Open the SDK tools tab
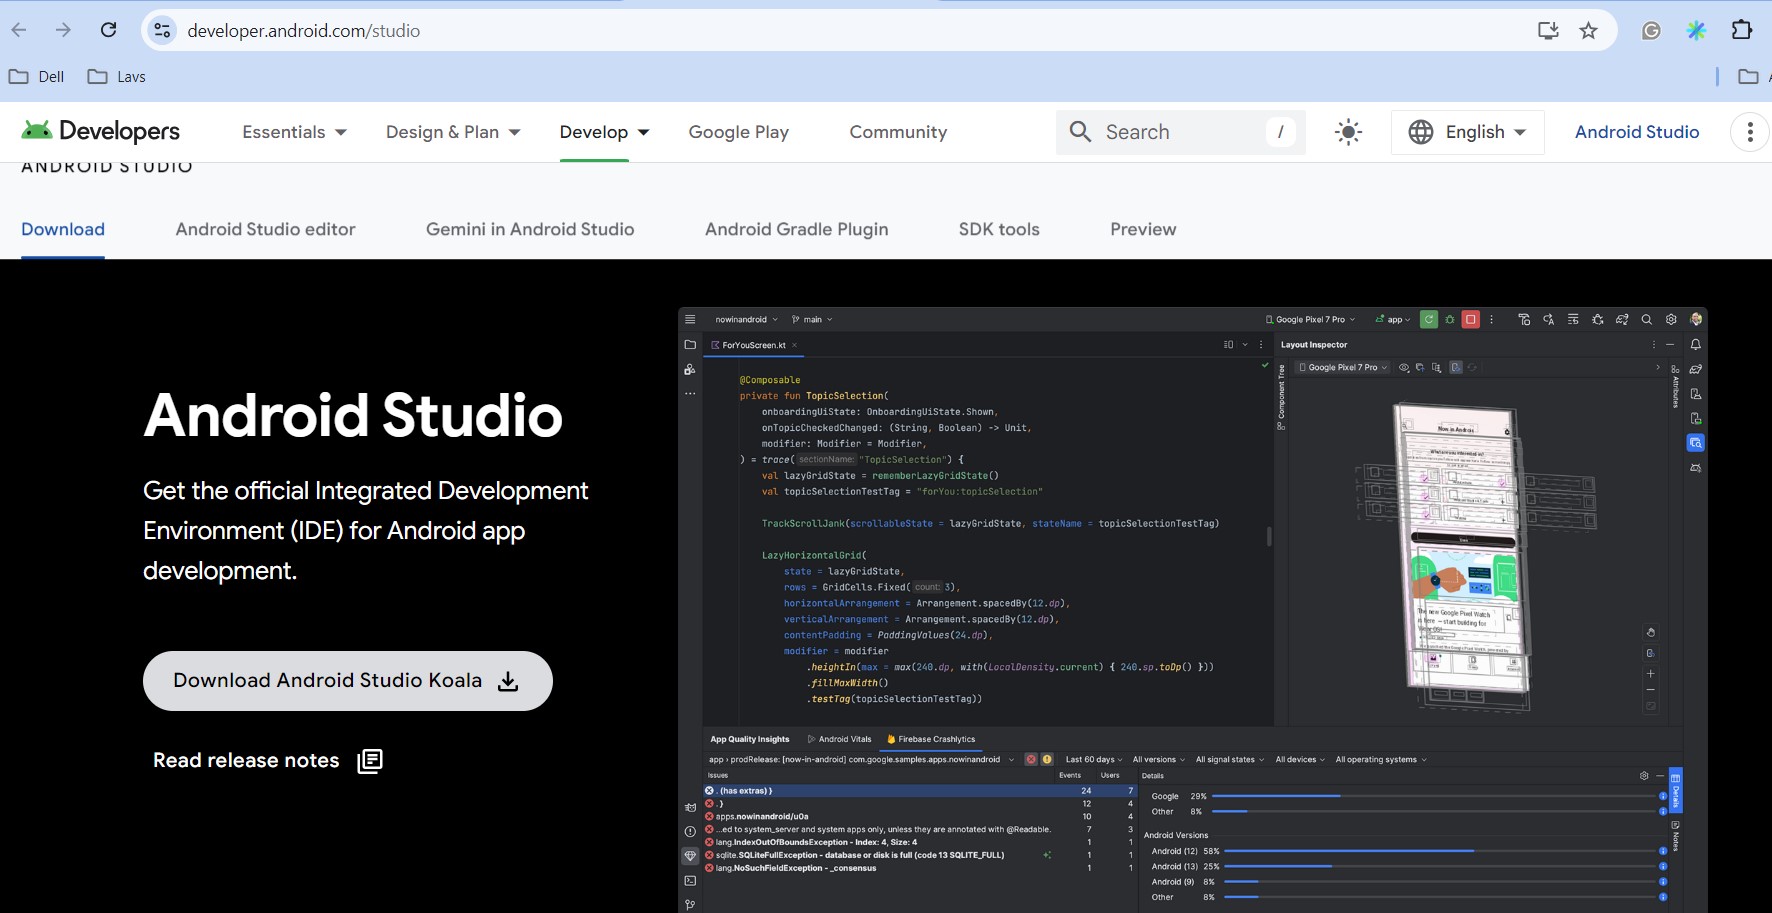1772x913 pixels. pos(999,229)
